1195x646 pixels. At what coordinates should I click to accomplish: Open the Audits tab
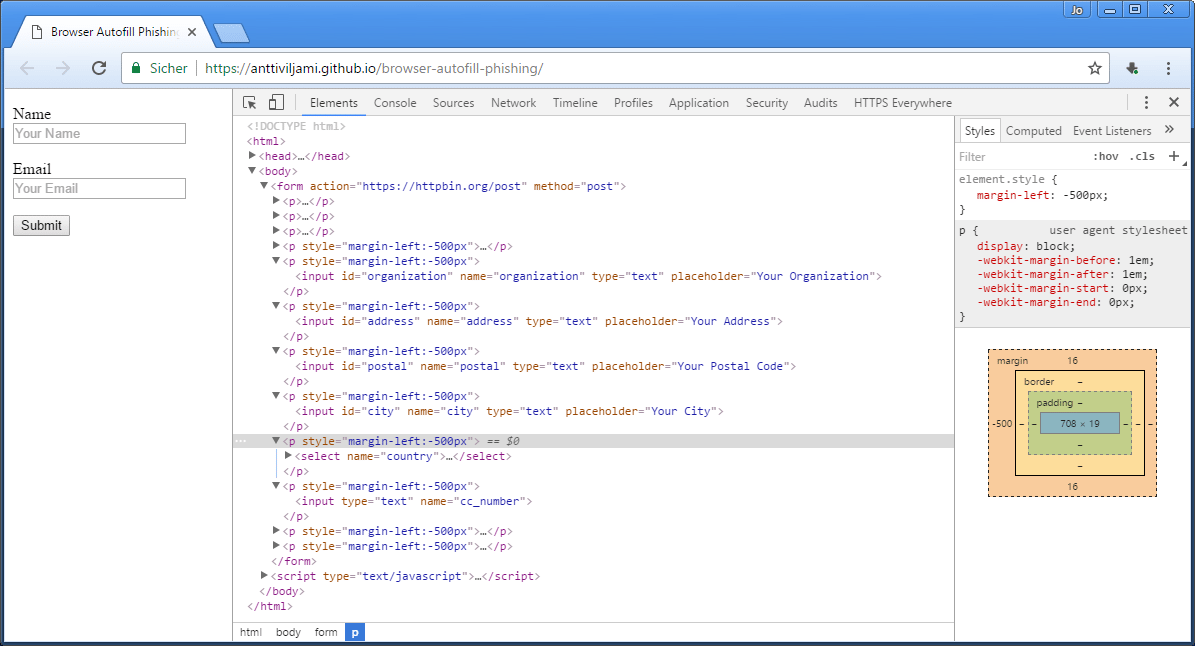(821, 103)
